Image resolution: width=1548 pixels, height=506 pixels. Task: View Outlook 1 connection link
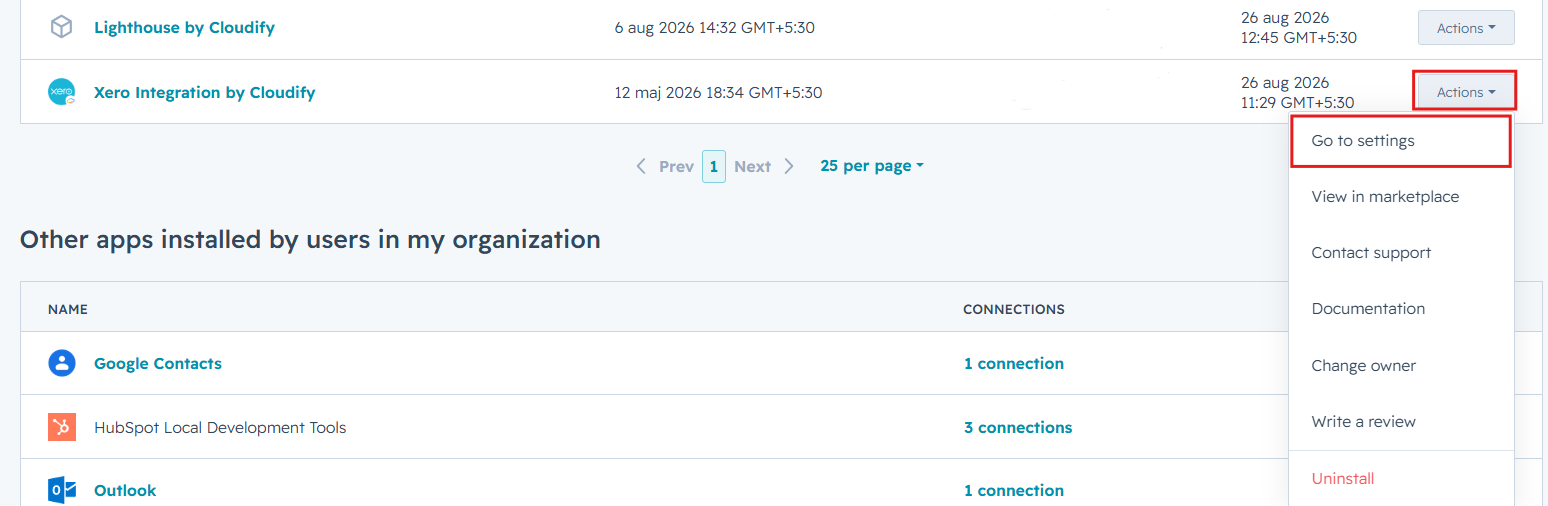coord(1014,490)
